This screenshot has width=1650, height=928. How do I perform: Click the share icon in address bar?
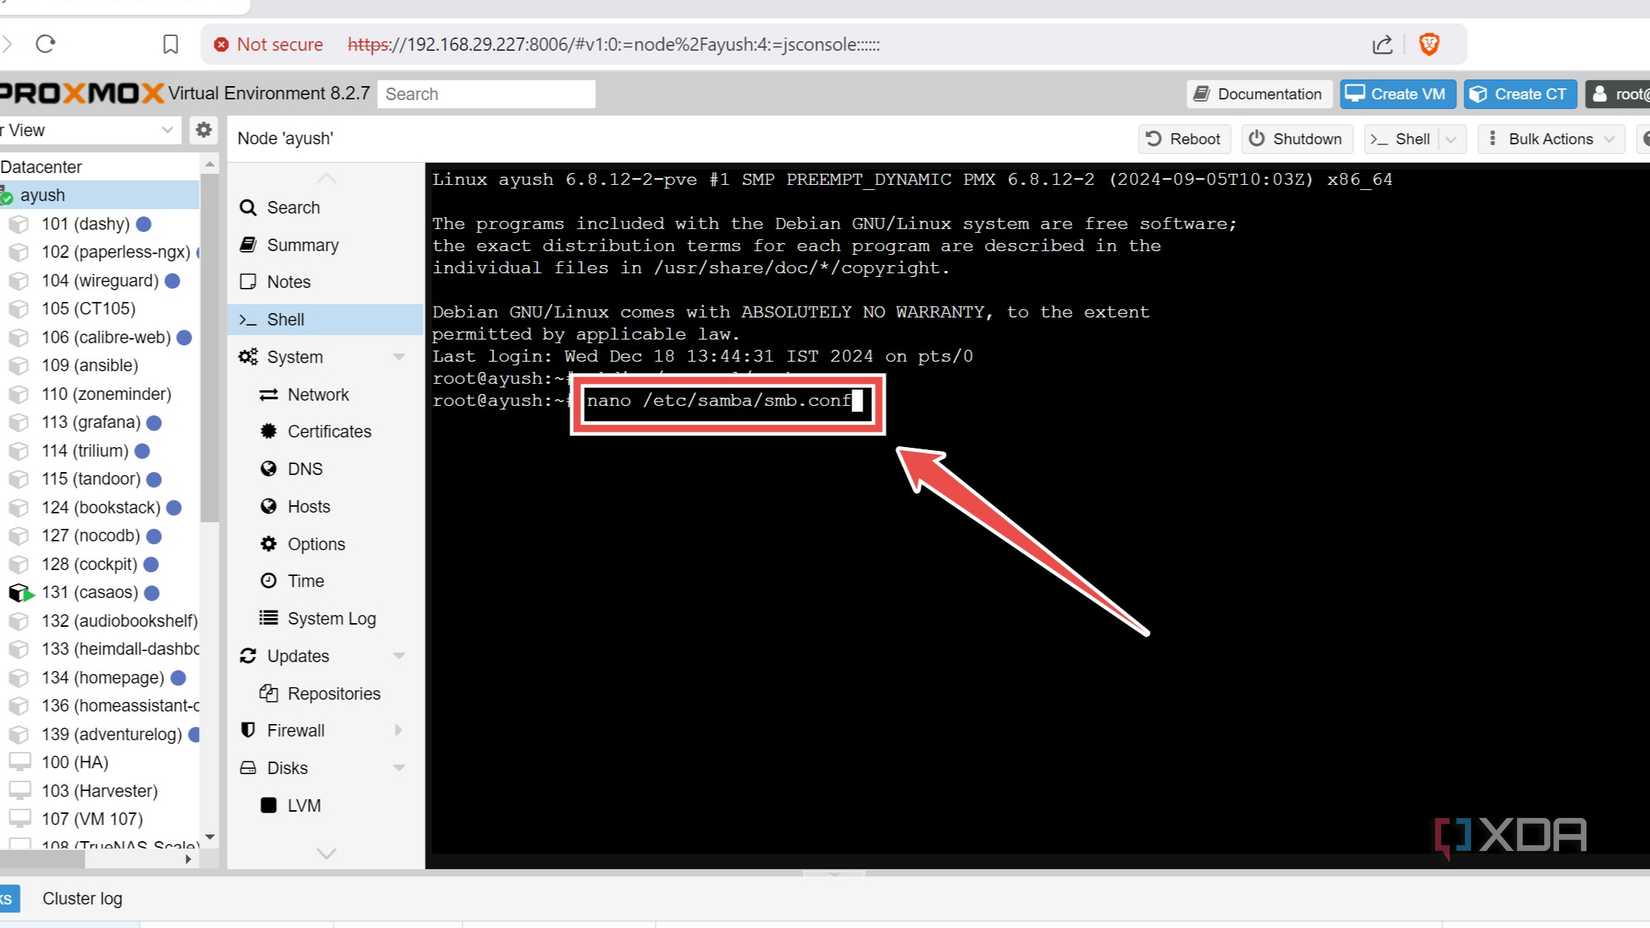(1382, 44)
